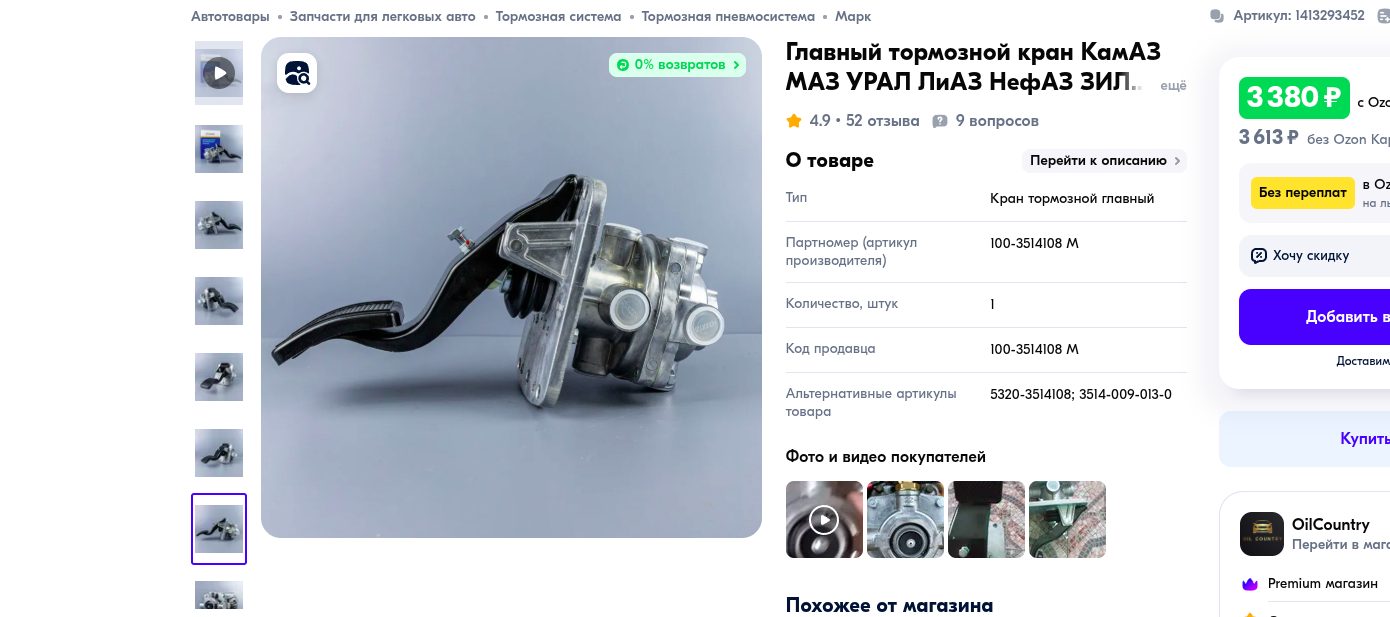Open the similar image search icon

(x=297, y=73)
